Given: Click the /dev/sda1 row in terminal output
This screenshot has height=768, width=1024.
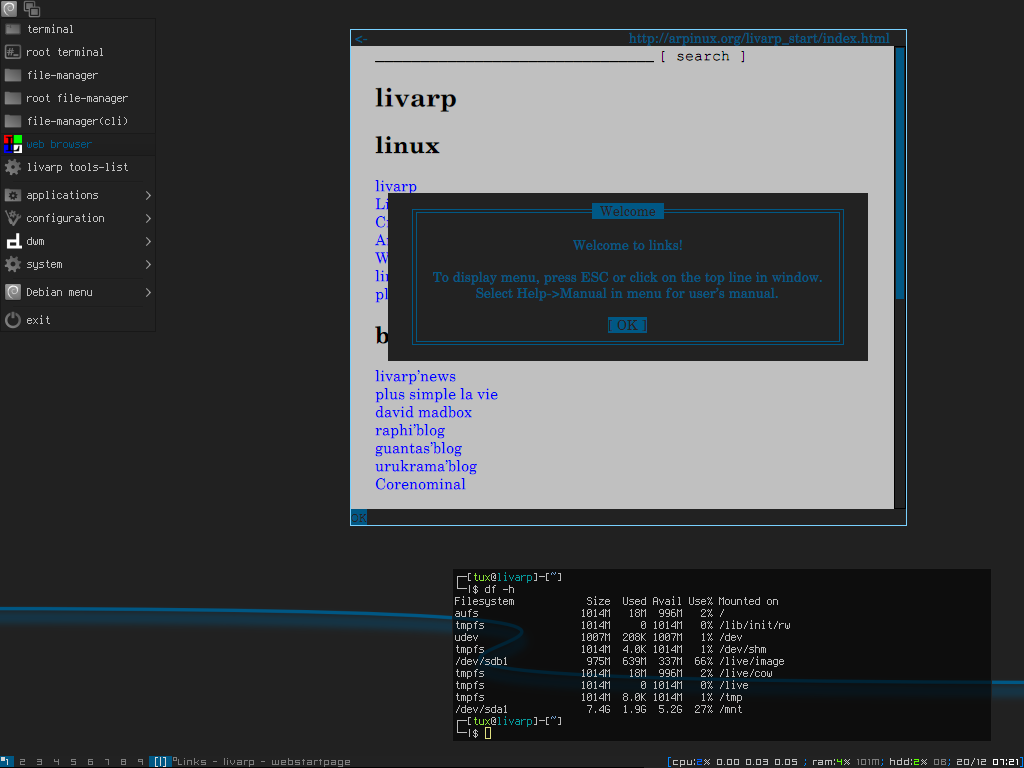Looking at the screenshot, I should 598,709.
